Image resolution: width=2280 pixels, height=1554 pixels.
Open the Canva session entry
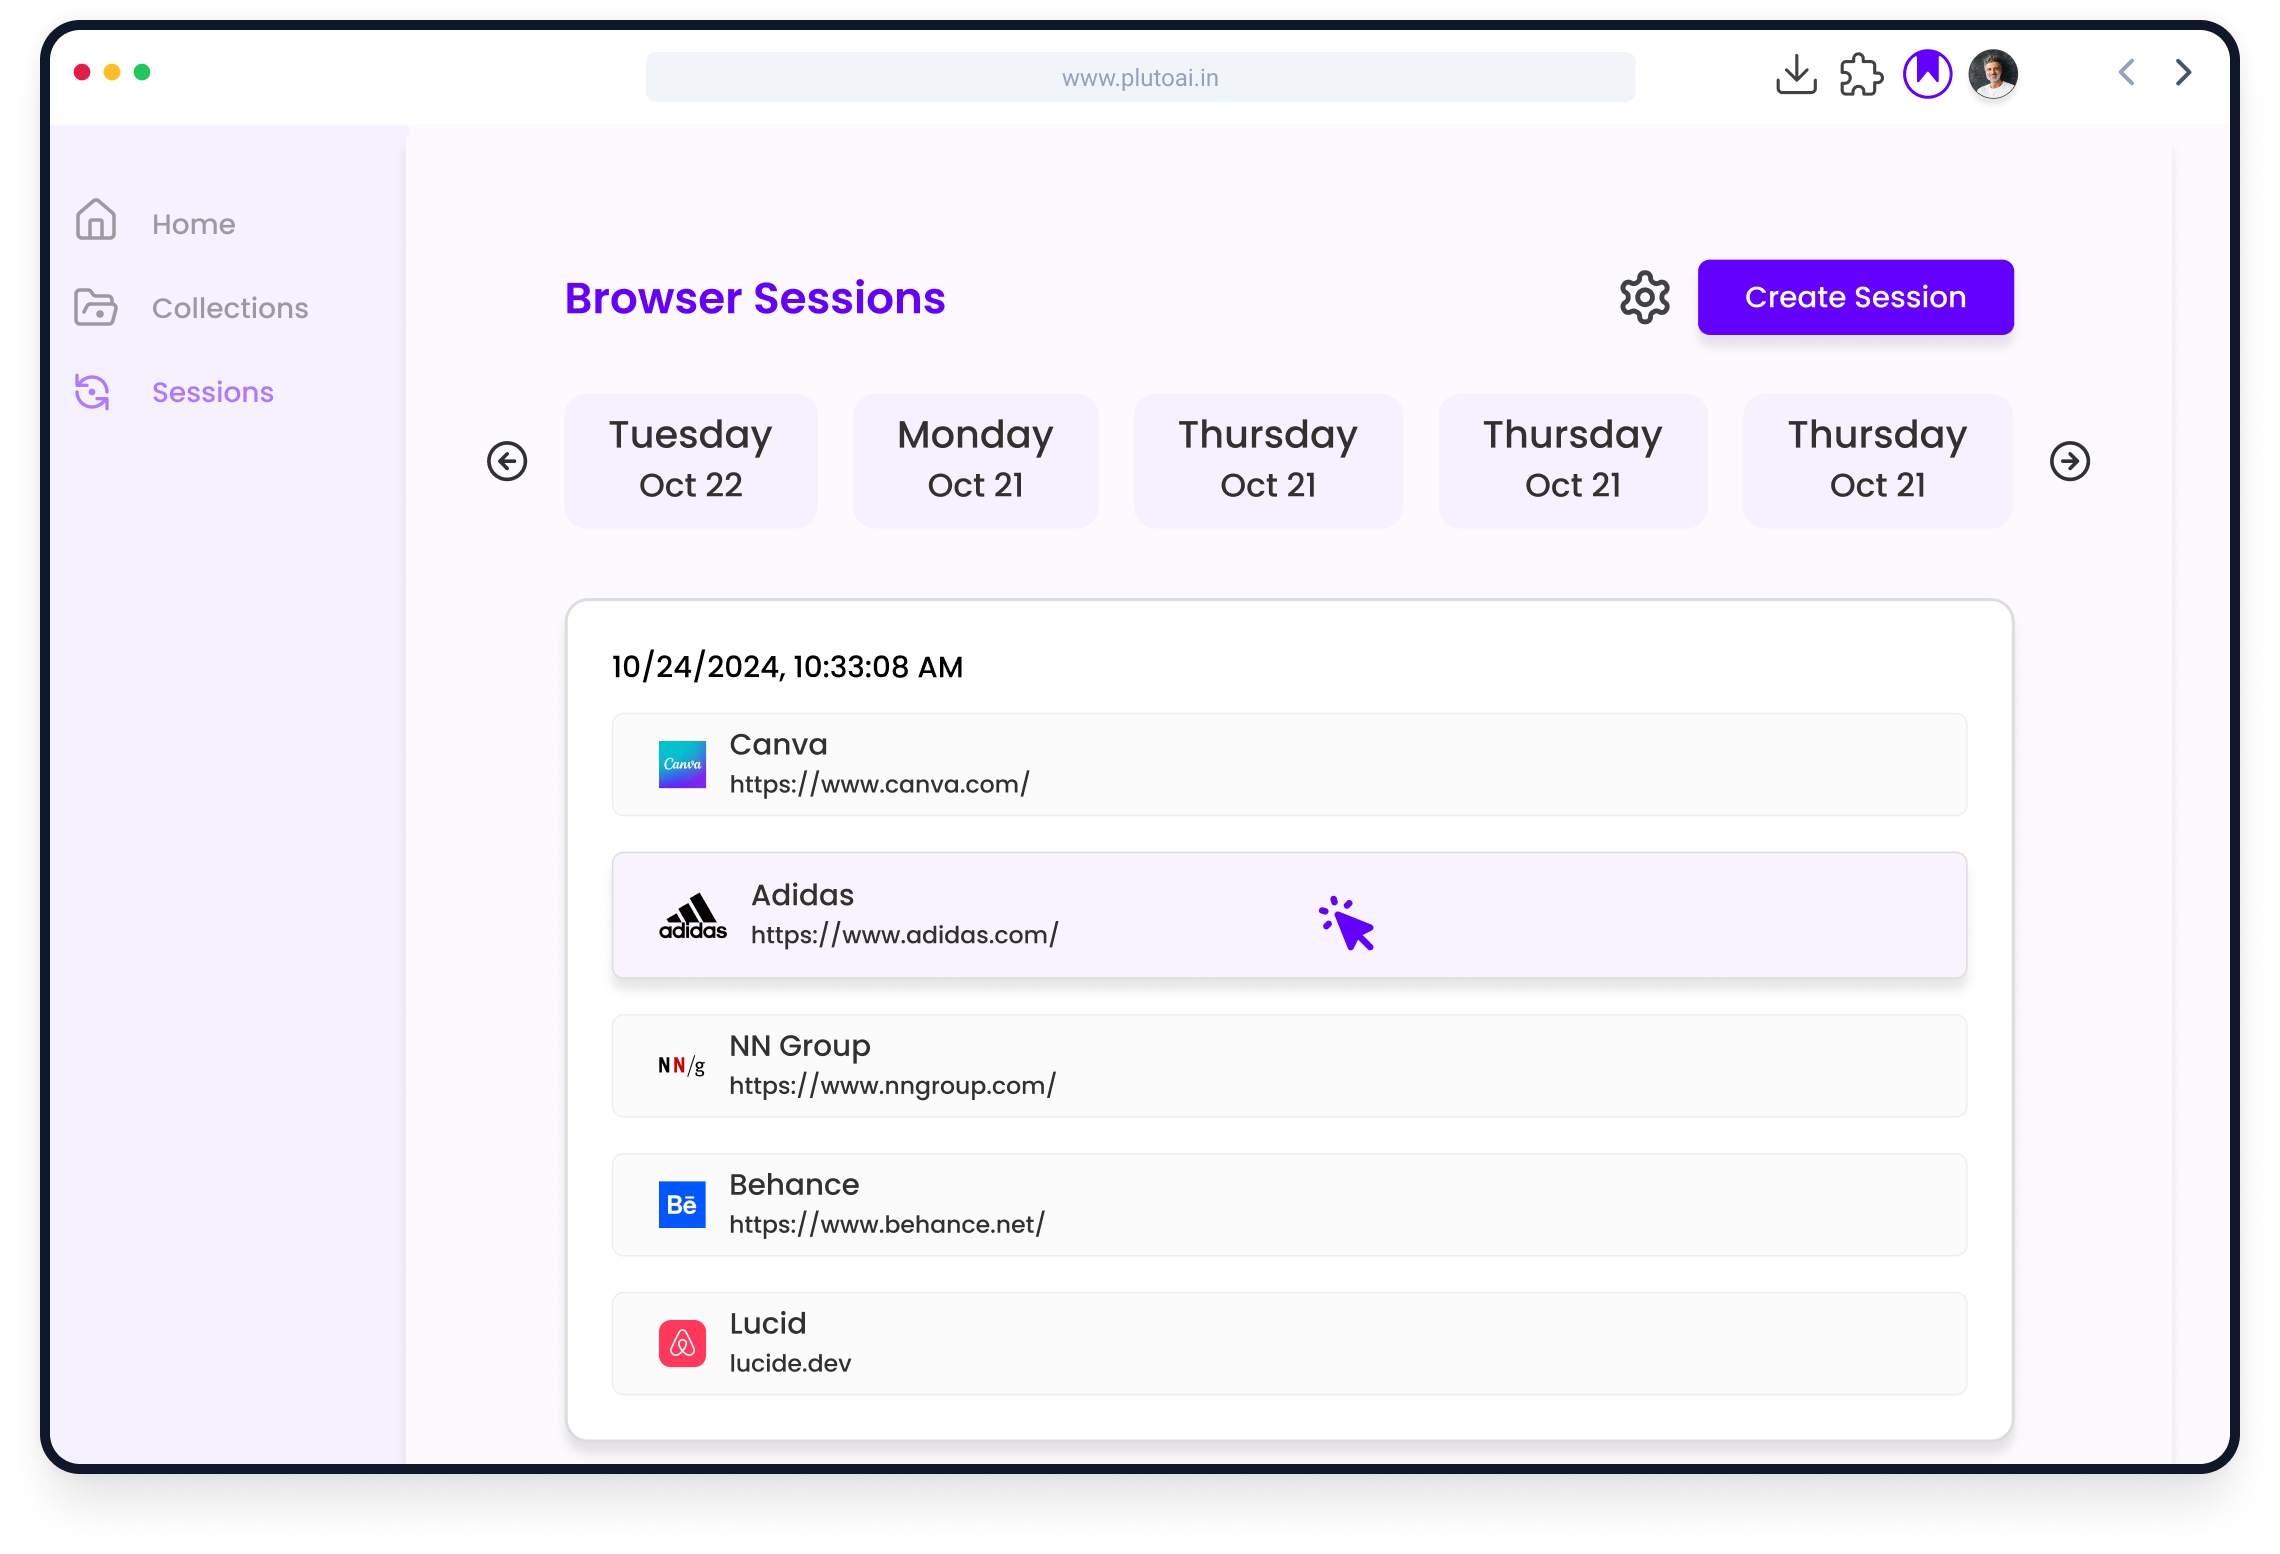pyautogui.click(x=1288, y=764)
